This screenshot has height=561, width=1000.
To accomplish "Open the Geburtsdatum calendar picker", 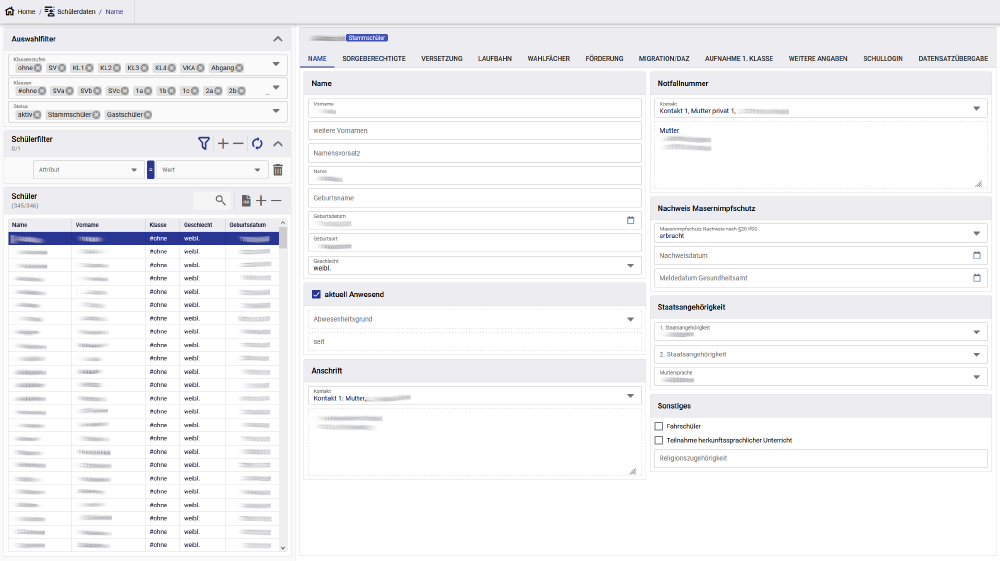I will [630, 220].
